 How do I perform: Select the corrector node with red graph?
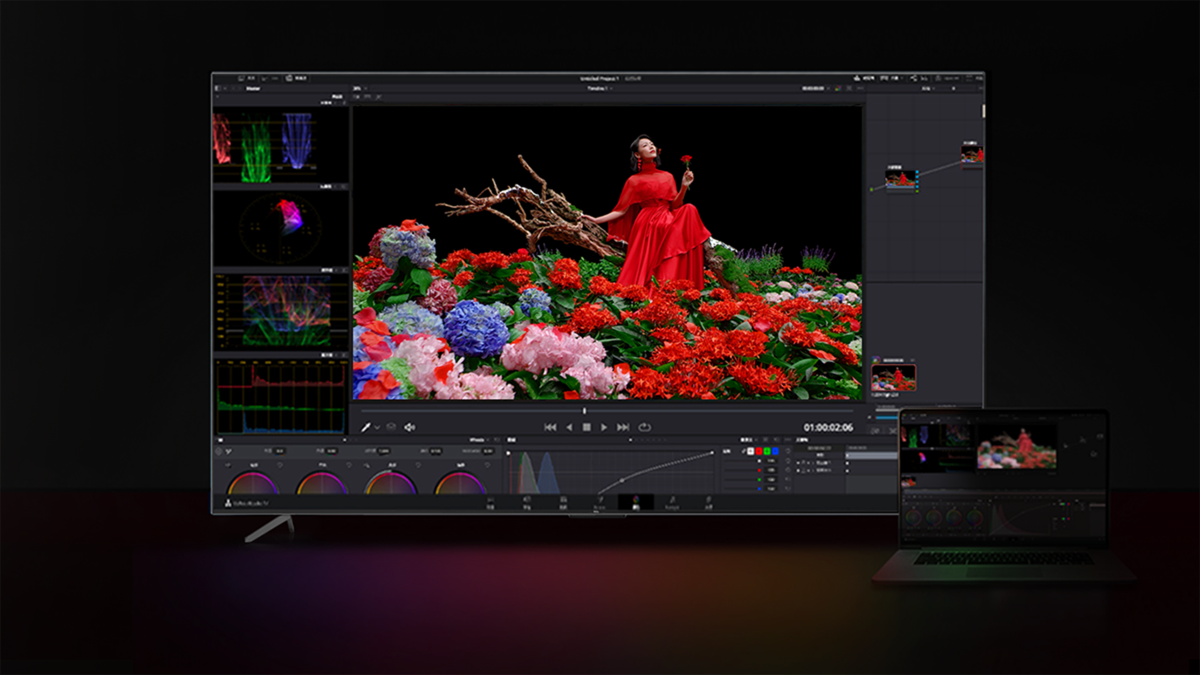(902, 178)
